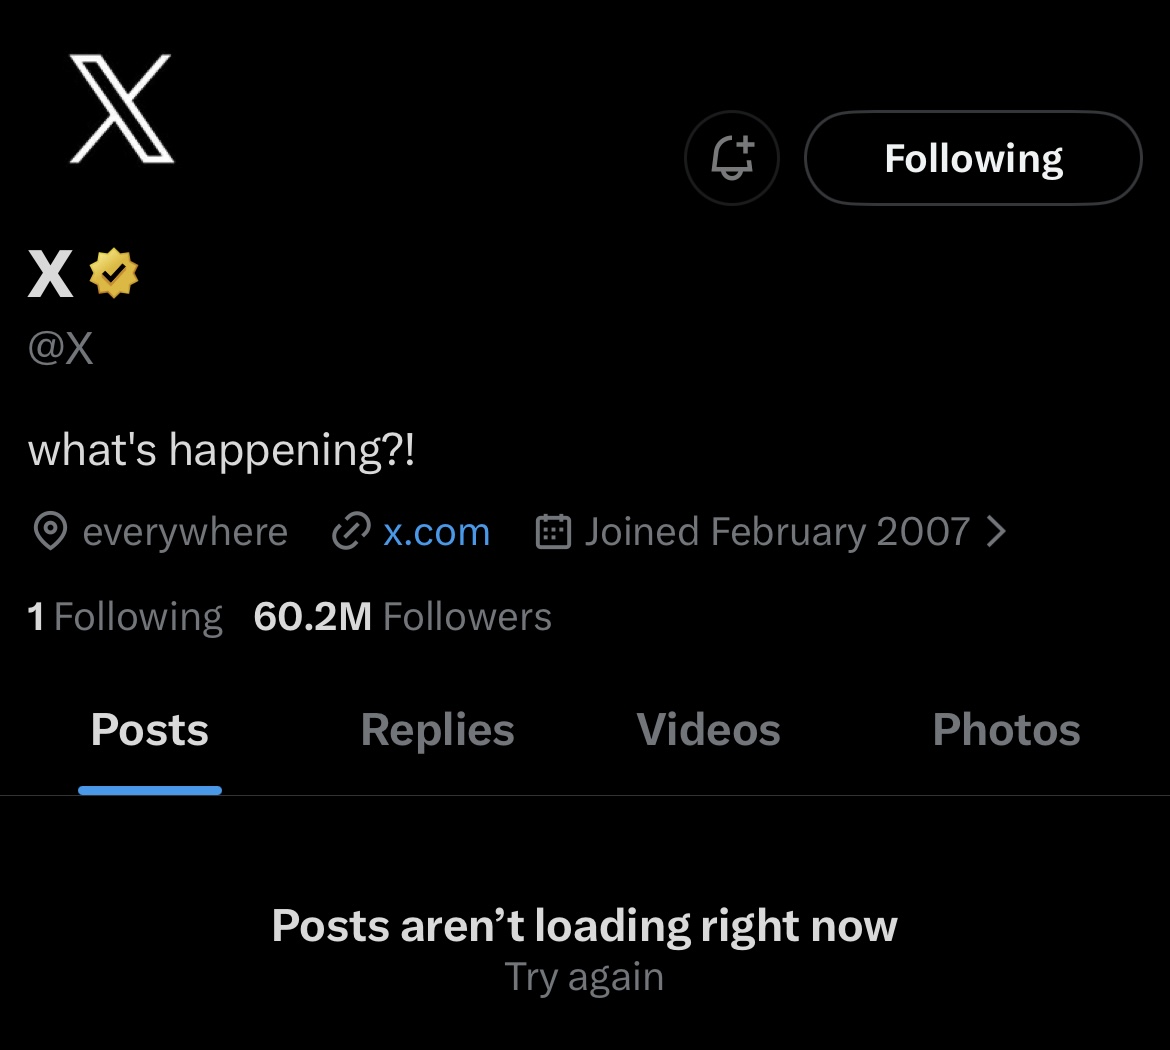Toggle the active Posts tab indicator

coord(150,791)
